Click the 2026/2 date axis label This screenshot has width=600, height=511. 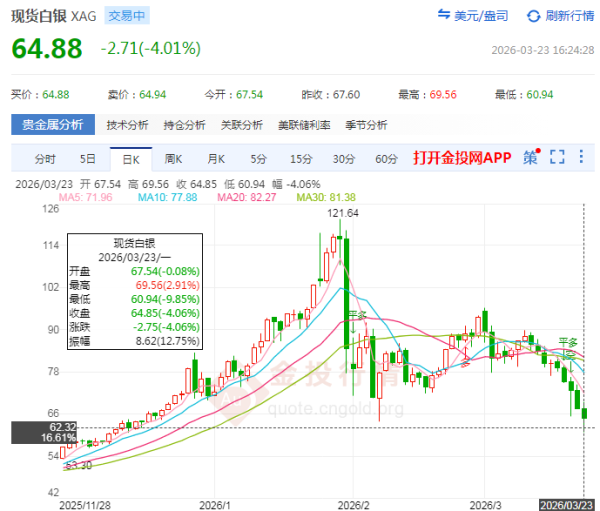coord(354,505)
